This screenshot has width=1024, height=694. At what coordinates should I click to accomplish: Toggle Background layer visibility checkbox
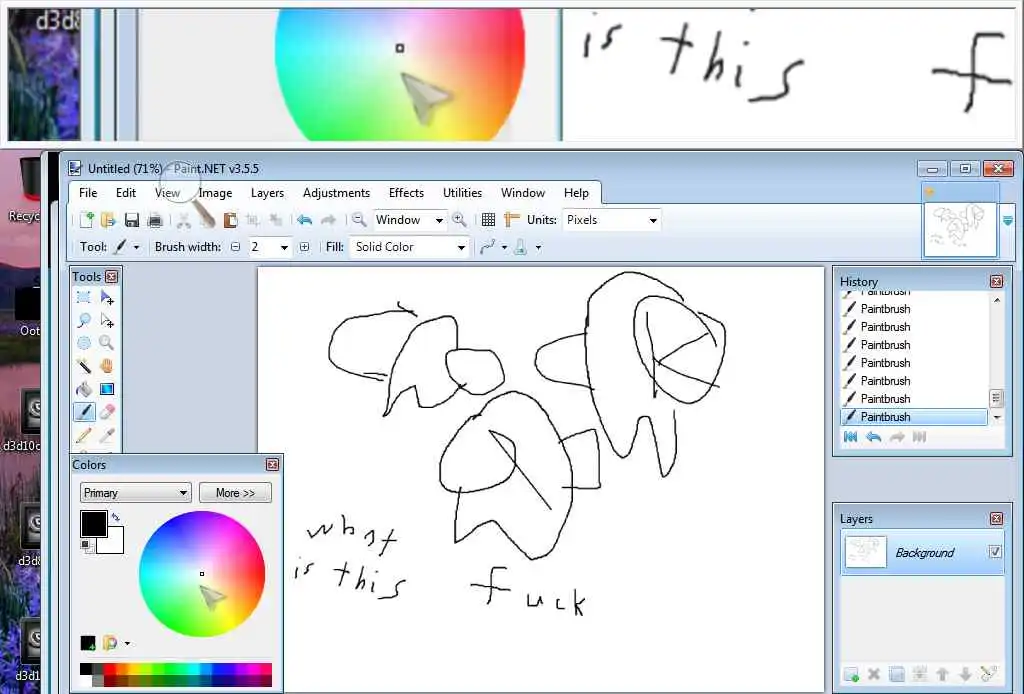(995, 552)
